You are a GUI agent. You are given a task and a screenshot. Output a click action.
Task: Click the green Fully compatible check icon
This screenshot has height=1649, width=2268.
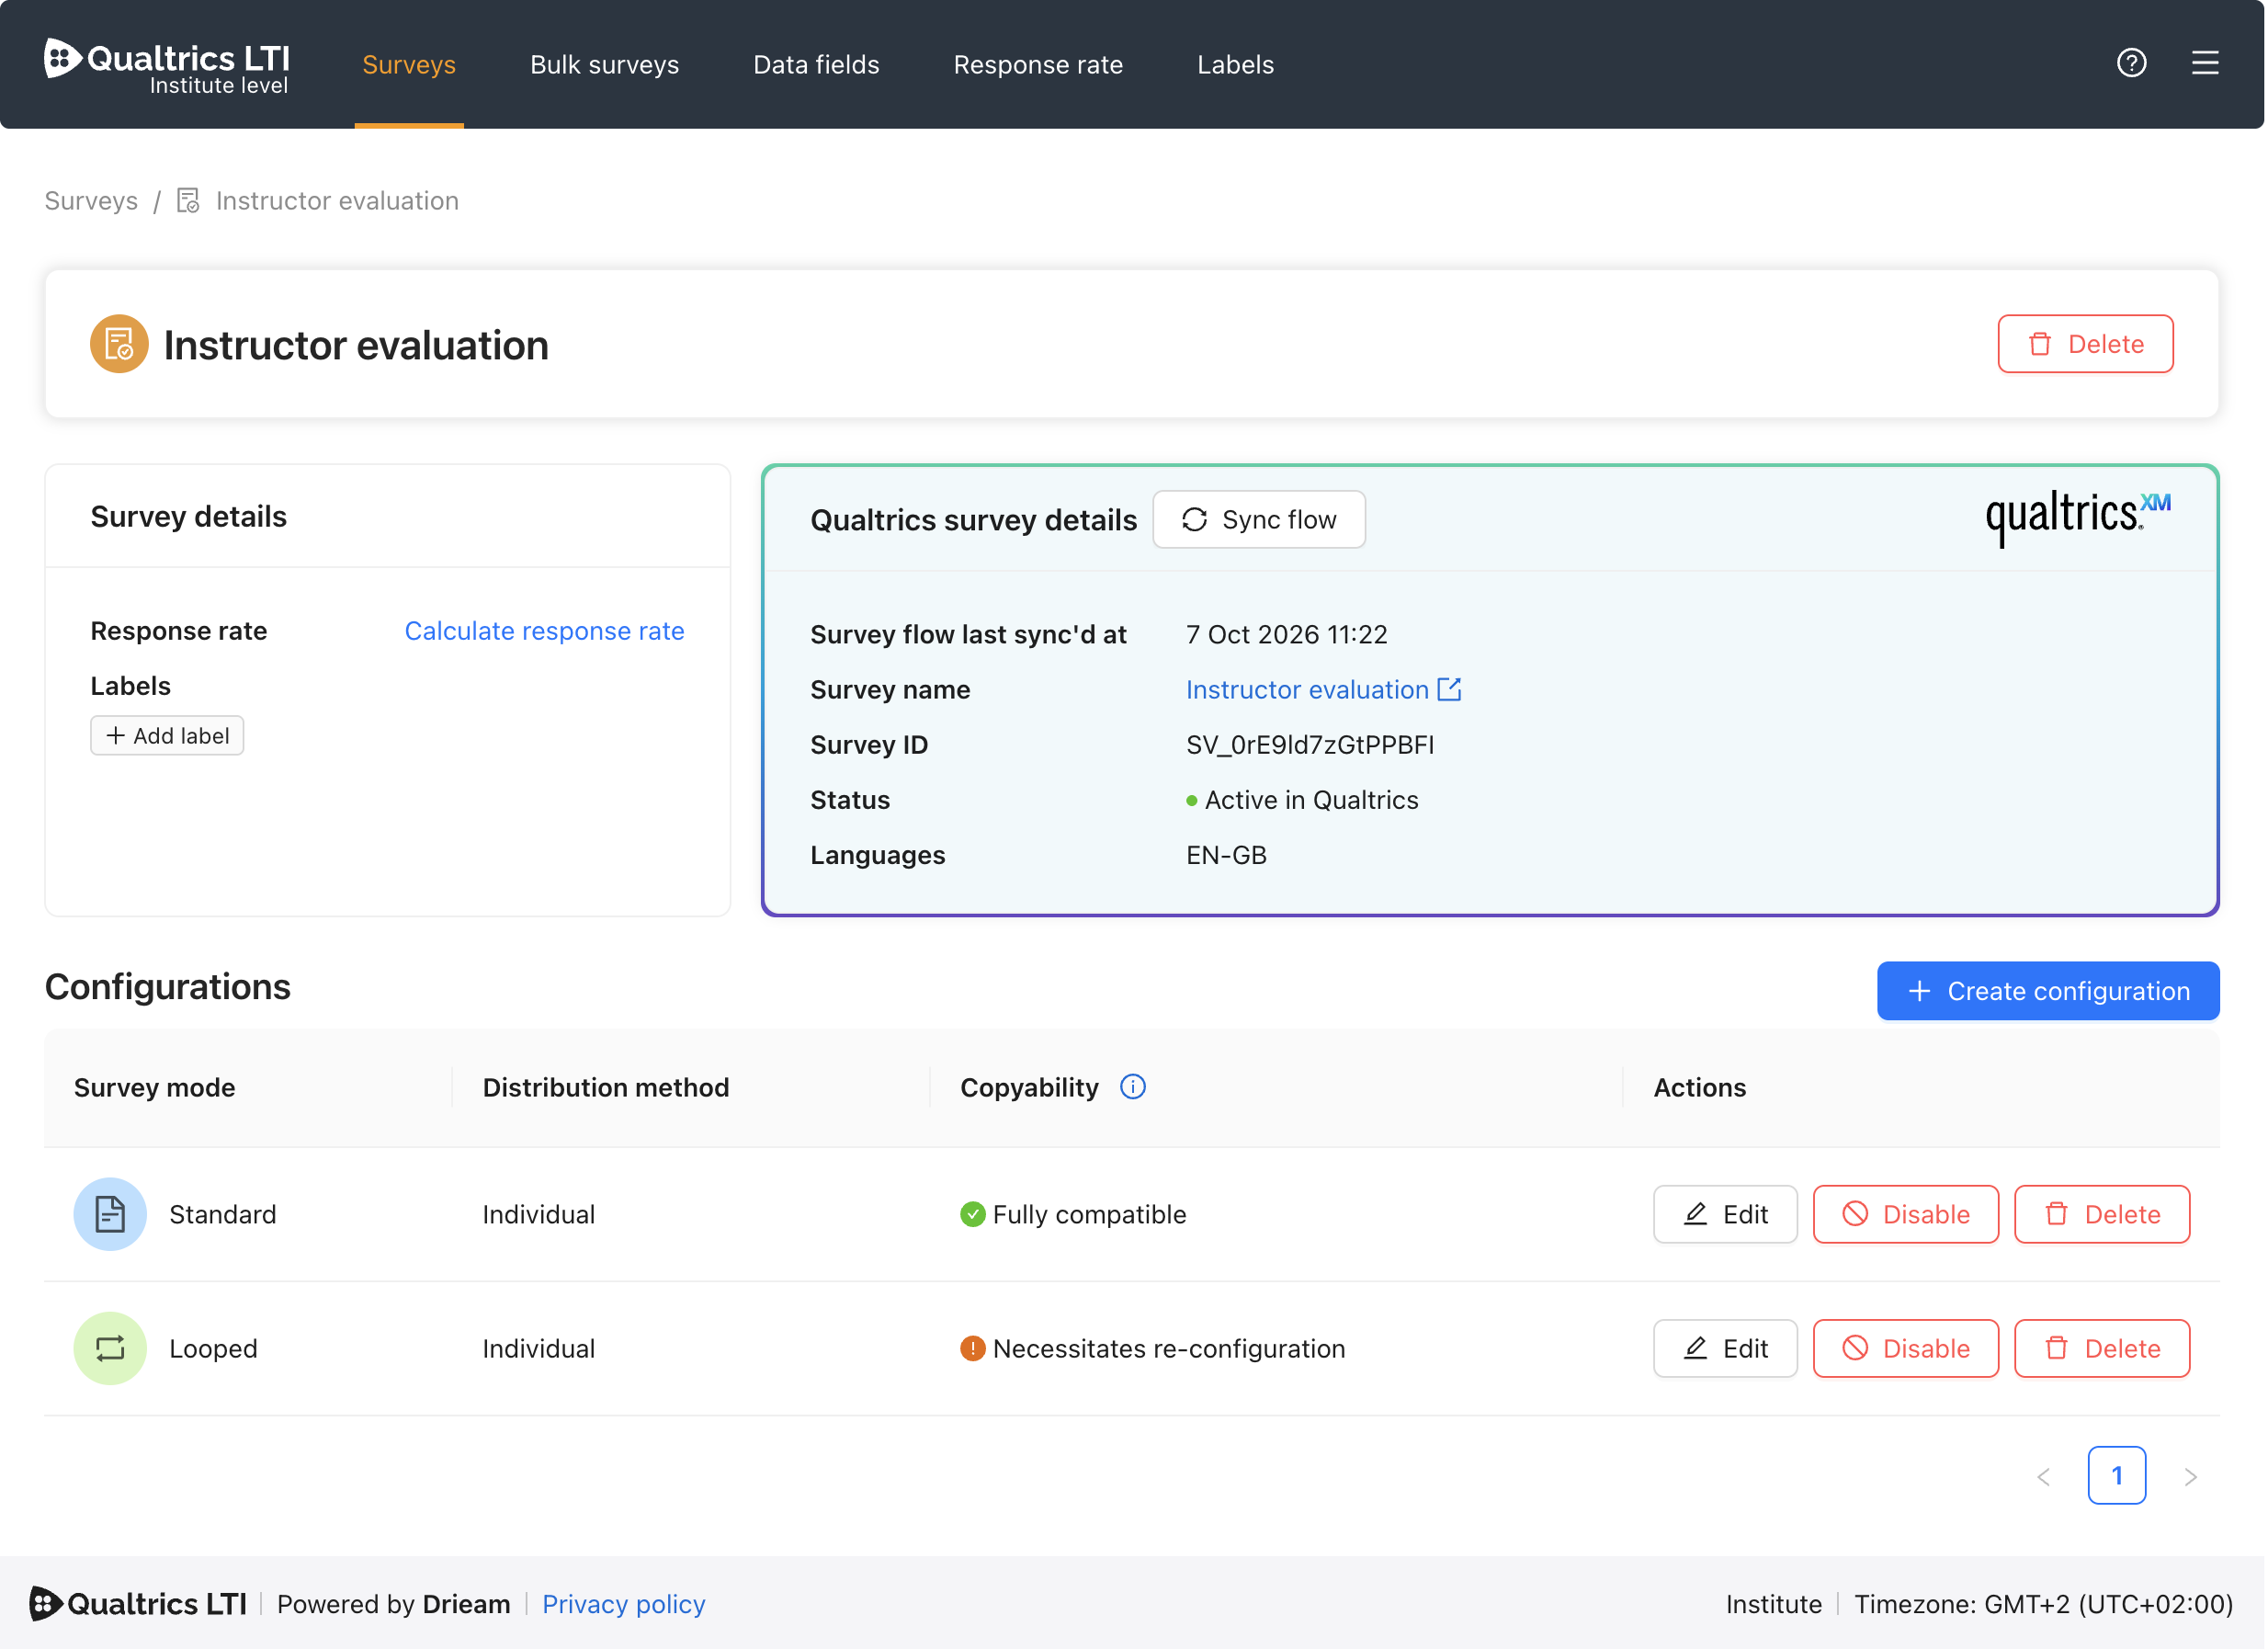[x=972, y=1214]
